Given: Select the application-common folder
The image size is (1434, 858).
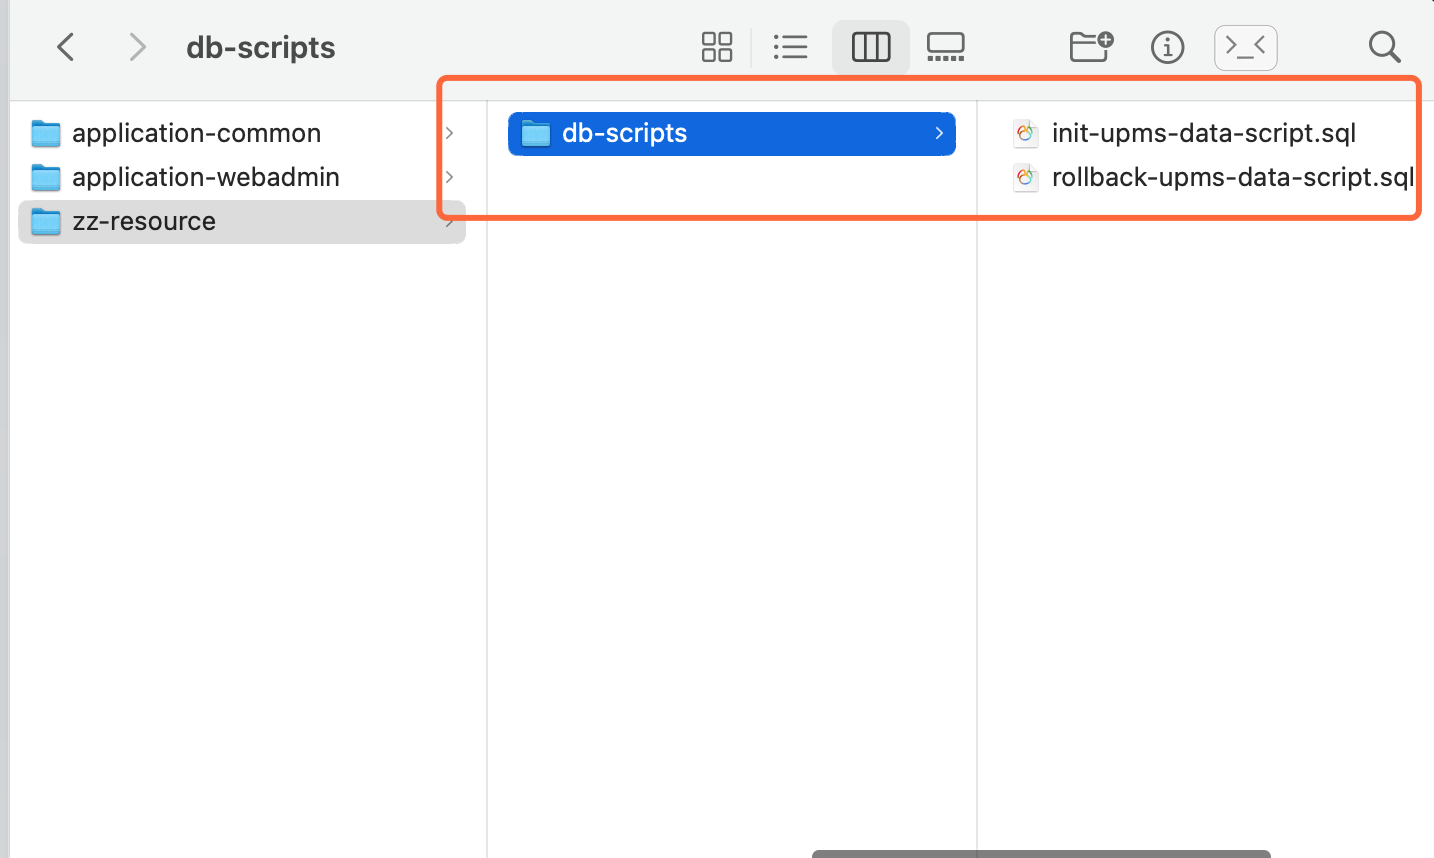Looking at the screenshot, I should [x=242, y=133].
